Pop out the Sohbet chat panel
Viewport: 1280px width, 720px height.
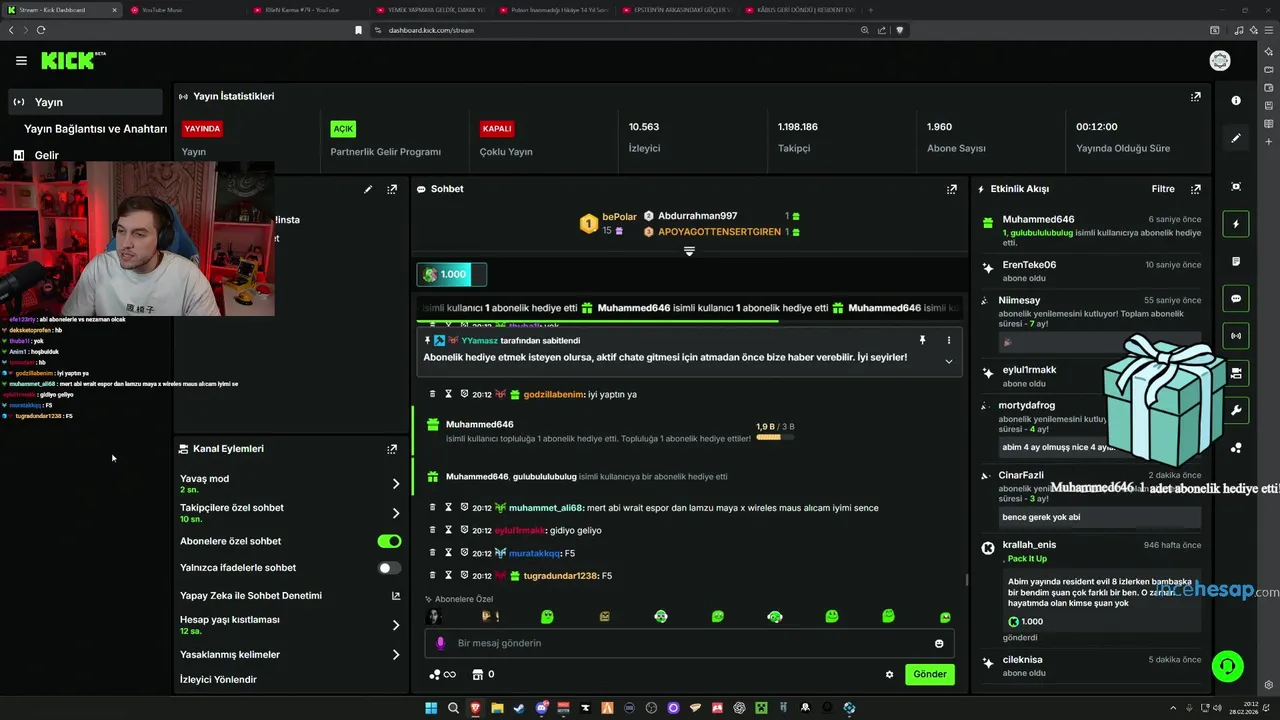952,189
